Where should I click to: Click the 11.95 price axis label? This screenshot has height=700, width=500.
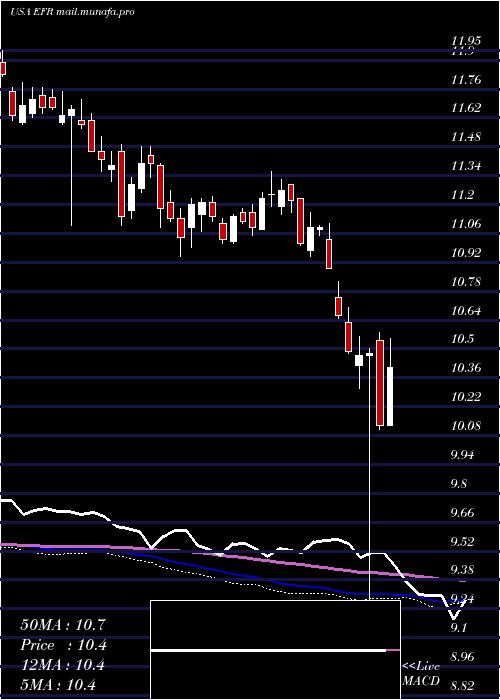[466, 41]
